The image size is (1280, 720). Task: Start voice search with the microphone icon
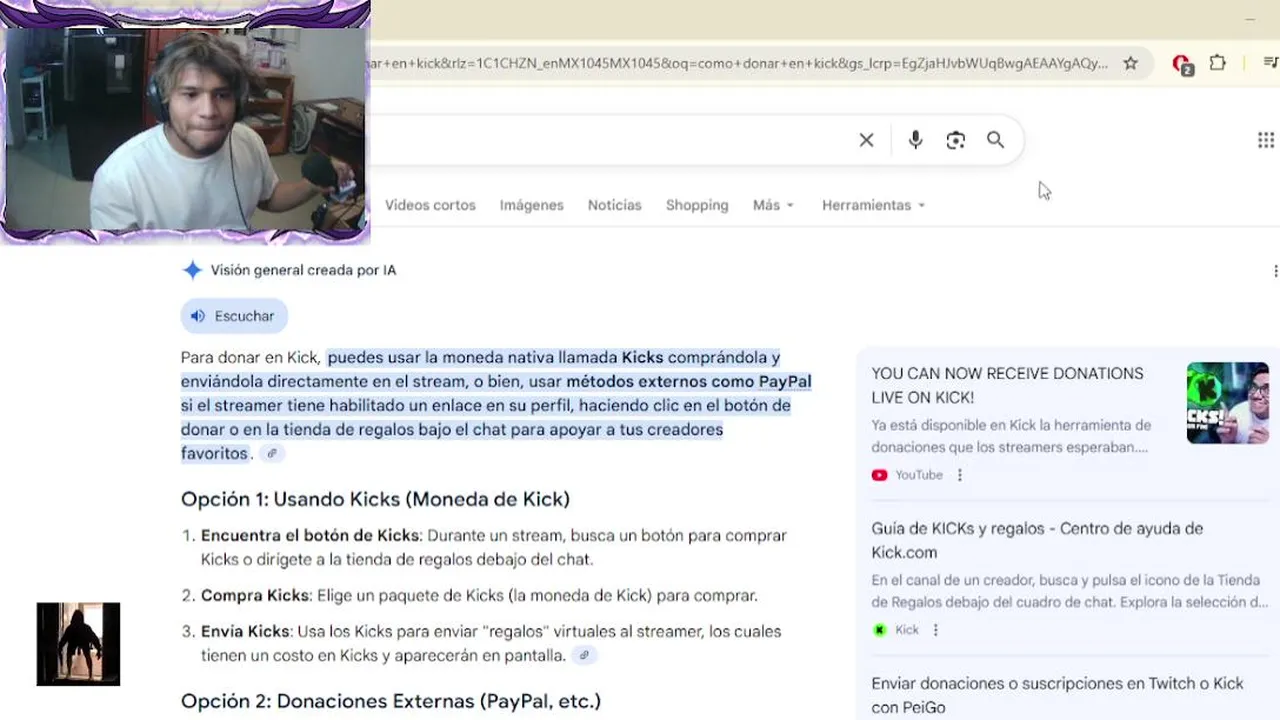(915, 140)
